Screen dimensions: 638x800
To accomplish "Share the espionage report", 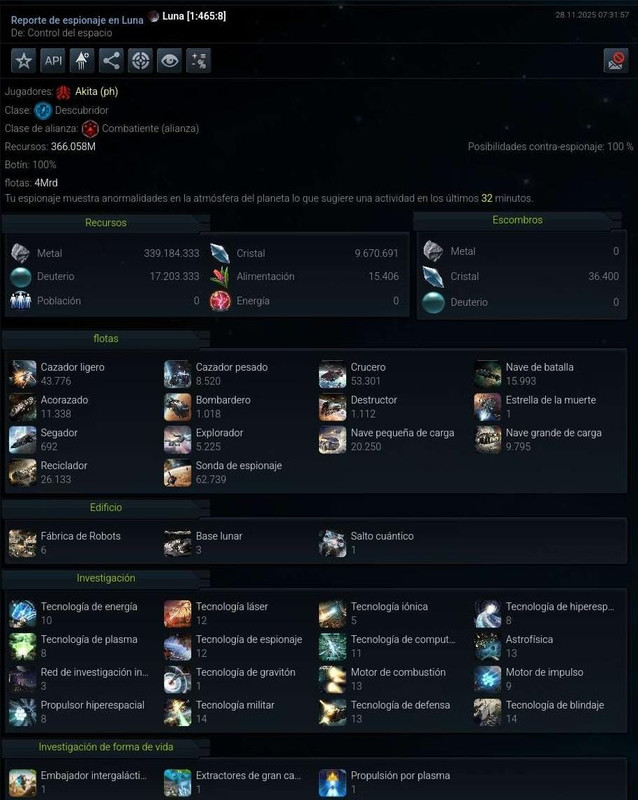I will tap(111, 61).
